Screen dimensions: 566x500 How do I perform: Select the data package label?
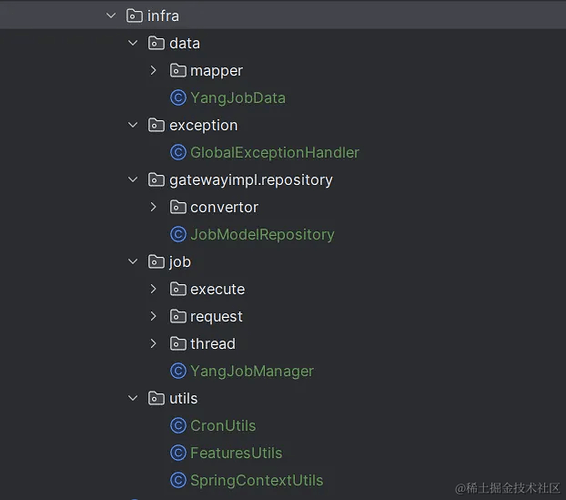point(184,43)
